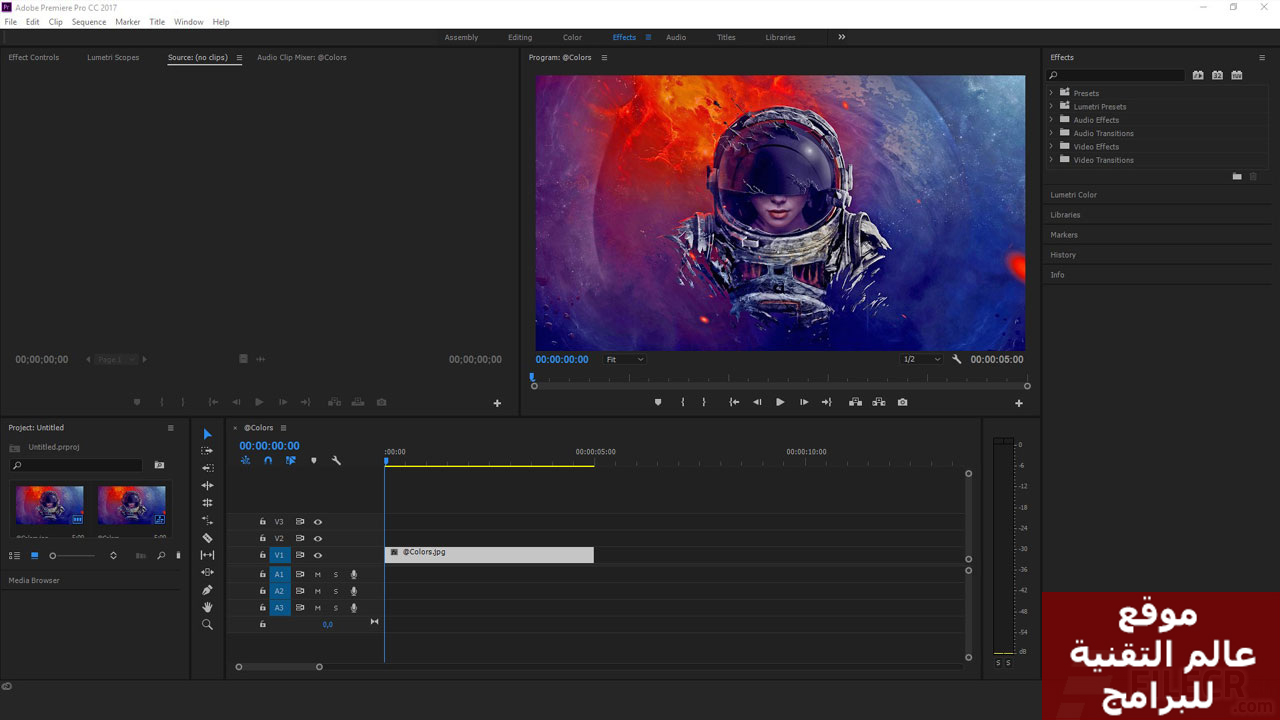Mark Out point in Program monitor
This screenshot has height=720, width=1280.
click(x=704, y=402)
